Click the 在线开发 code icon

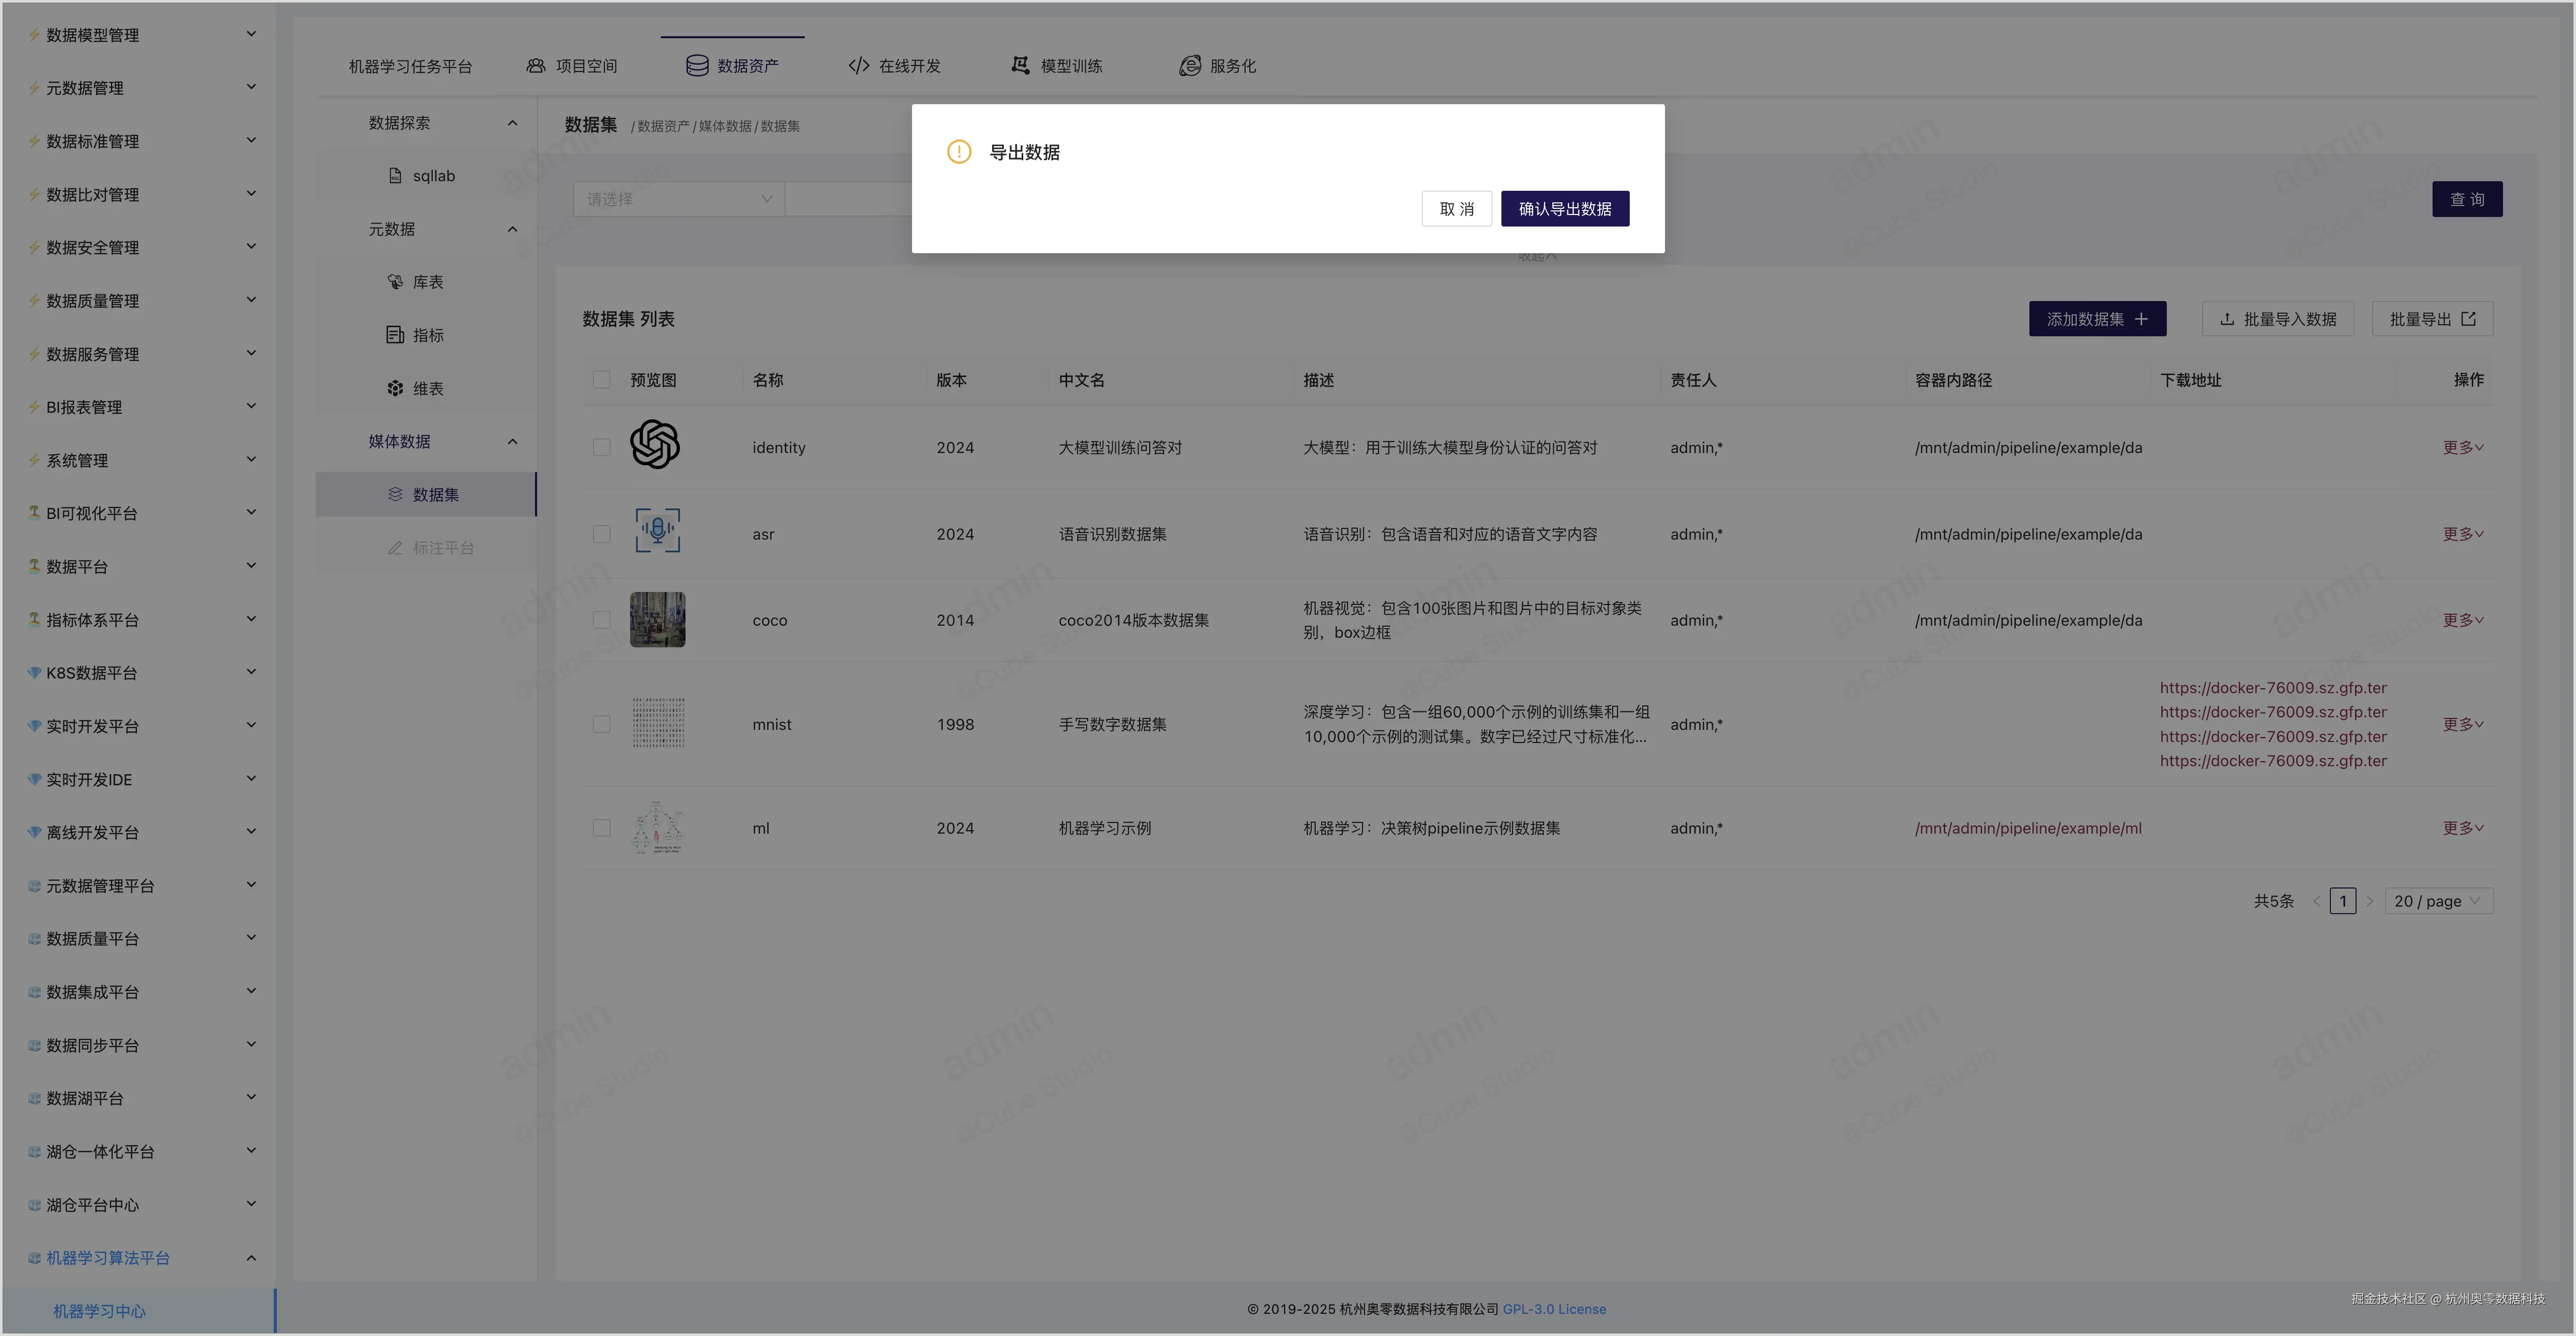click(858, 66)
